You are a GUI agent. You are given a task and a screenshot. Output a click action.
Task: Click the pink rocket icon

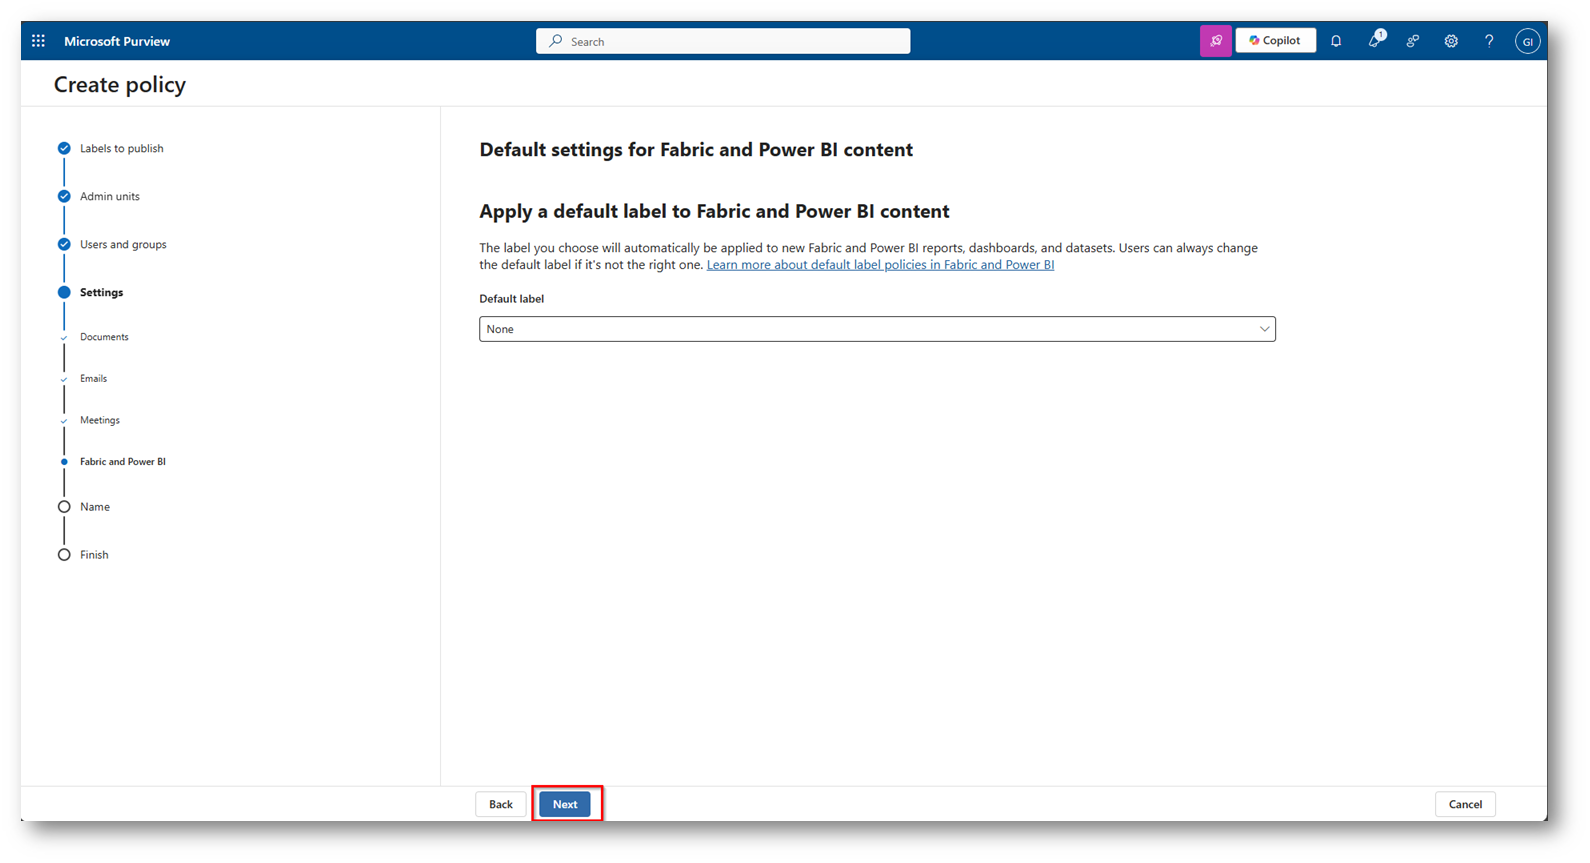pyautogui.click(x=1215, y=41)
